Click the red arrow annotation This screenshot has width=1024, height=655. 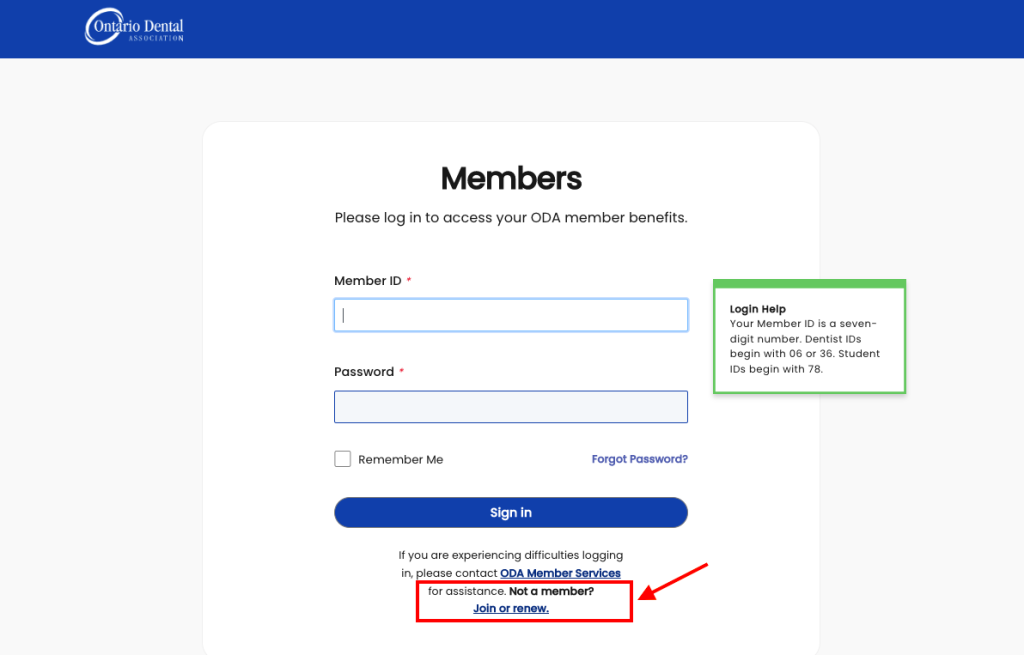tap(673, 582)
